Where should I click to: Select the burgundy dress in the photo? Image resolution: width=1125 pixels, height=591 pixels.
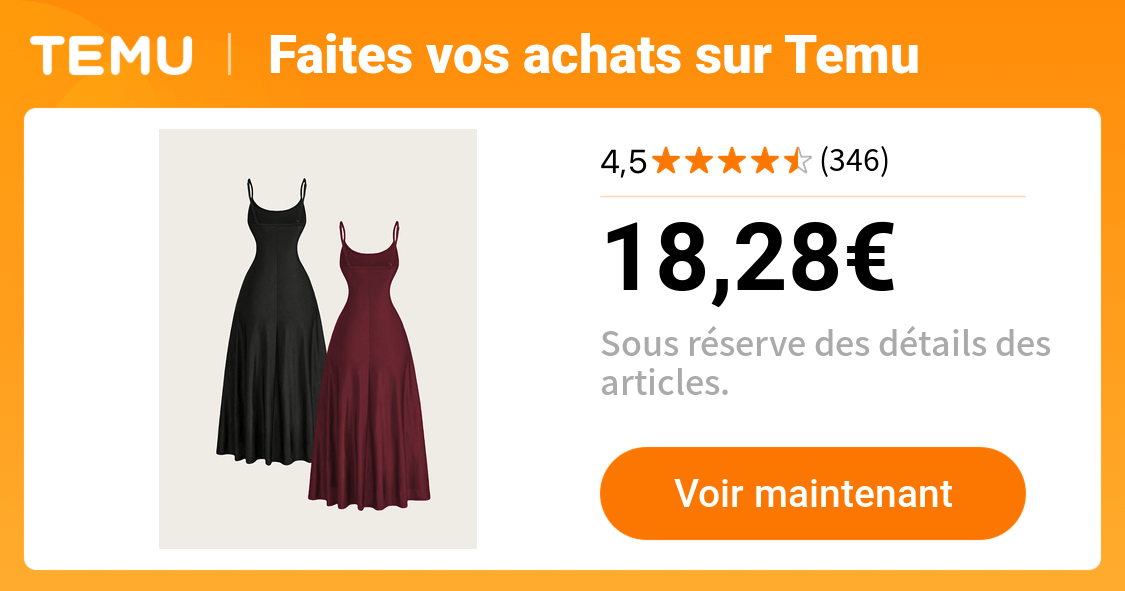[369, 367]
